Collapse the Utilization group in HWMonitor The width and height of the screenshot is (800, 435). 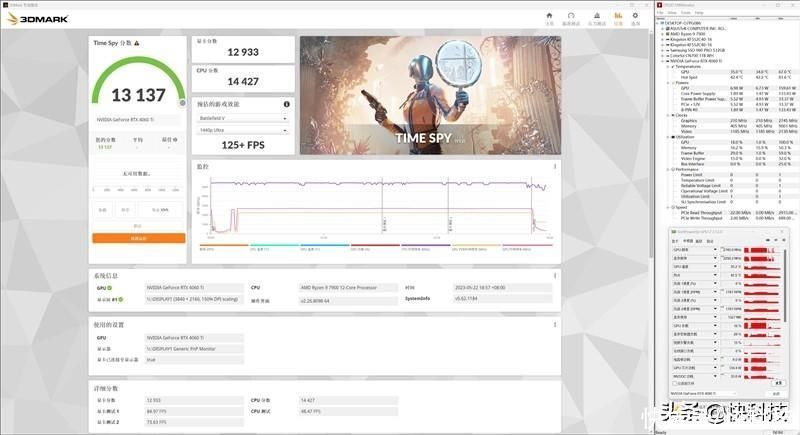click(668, 137)
